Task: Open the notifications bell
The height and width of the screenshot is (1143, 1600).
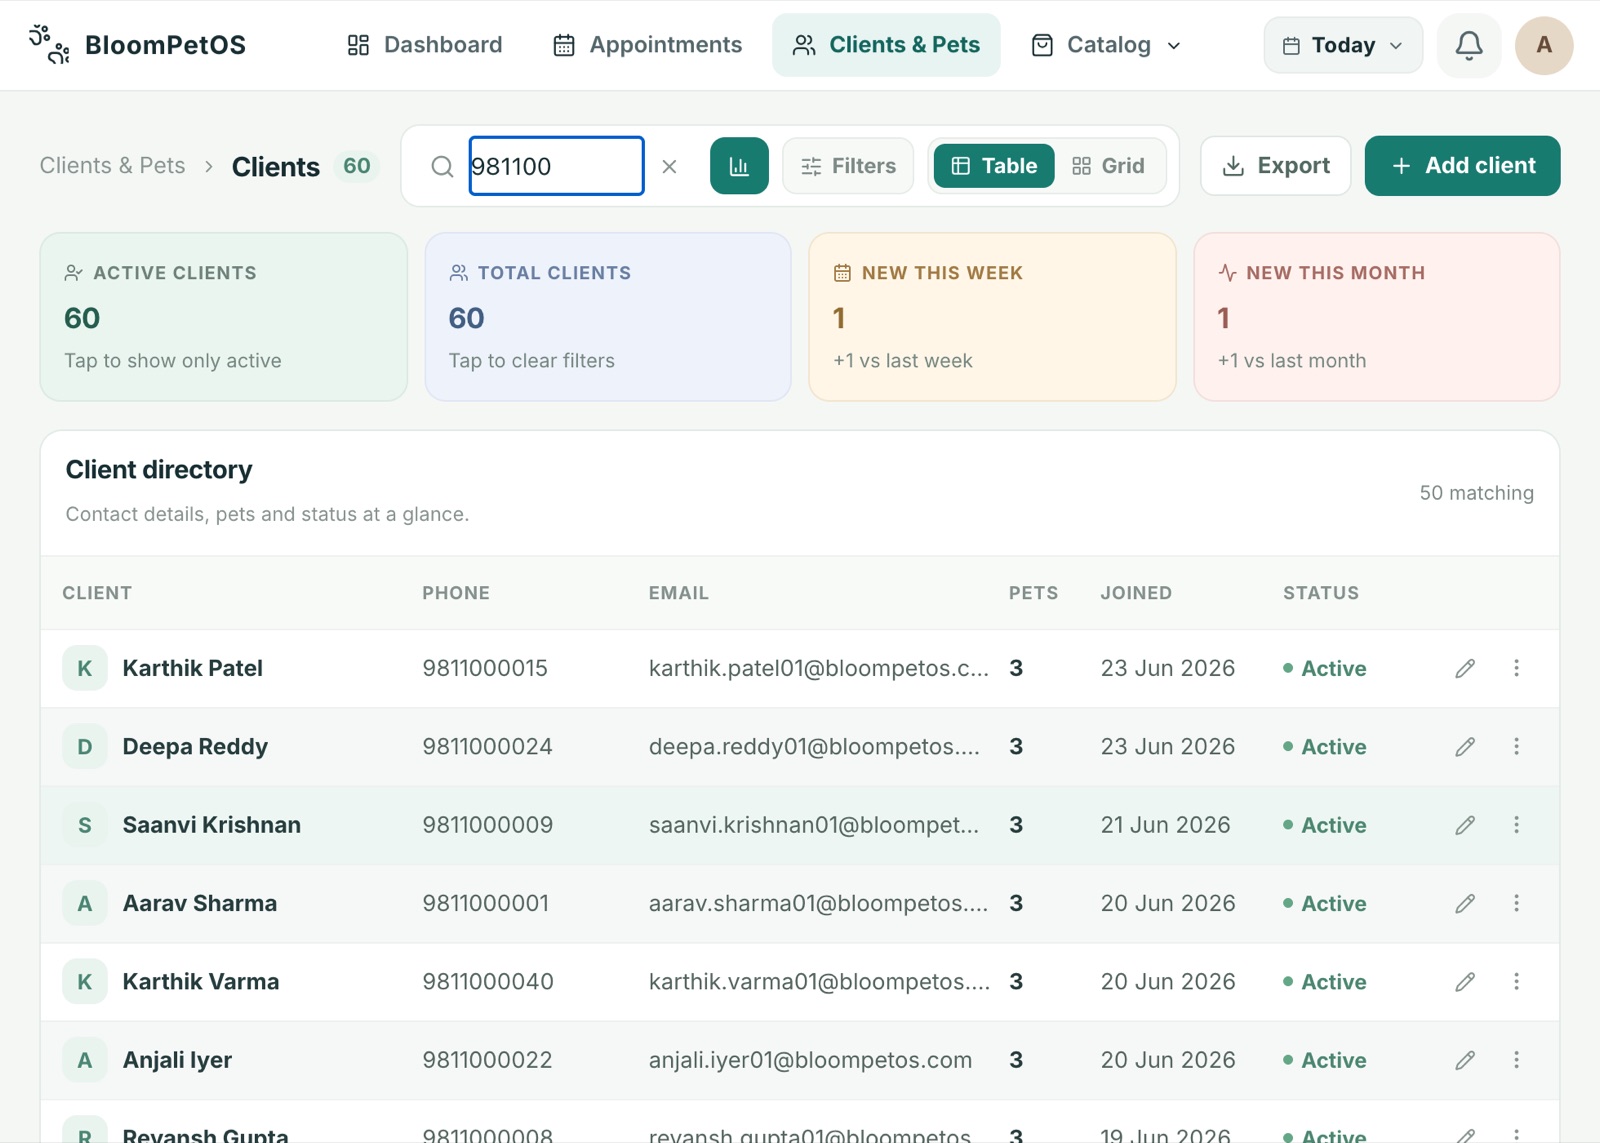Action: pyautogui.click(x=1468, y=45)
